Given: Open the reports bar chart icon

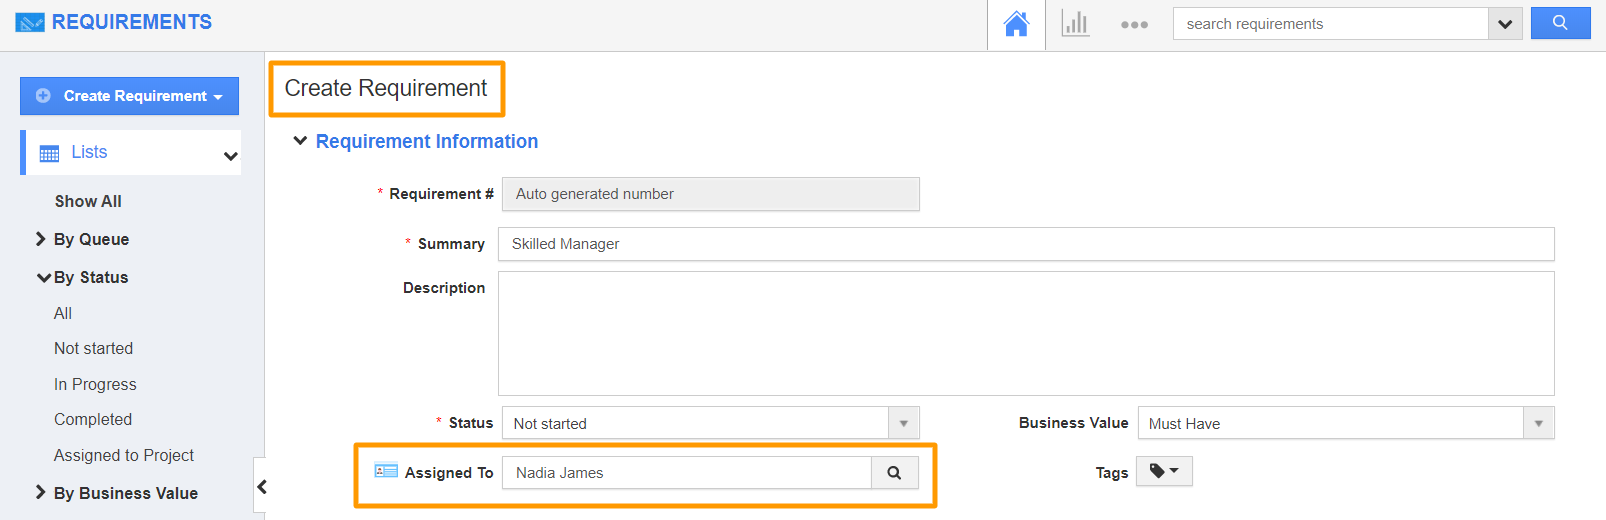Looking at the screenshot, I should [x=1075, y=24].
